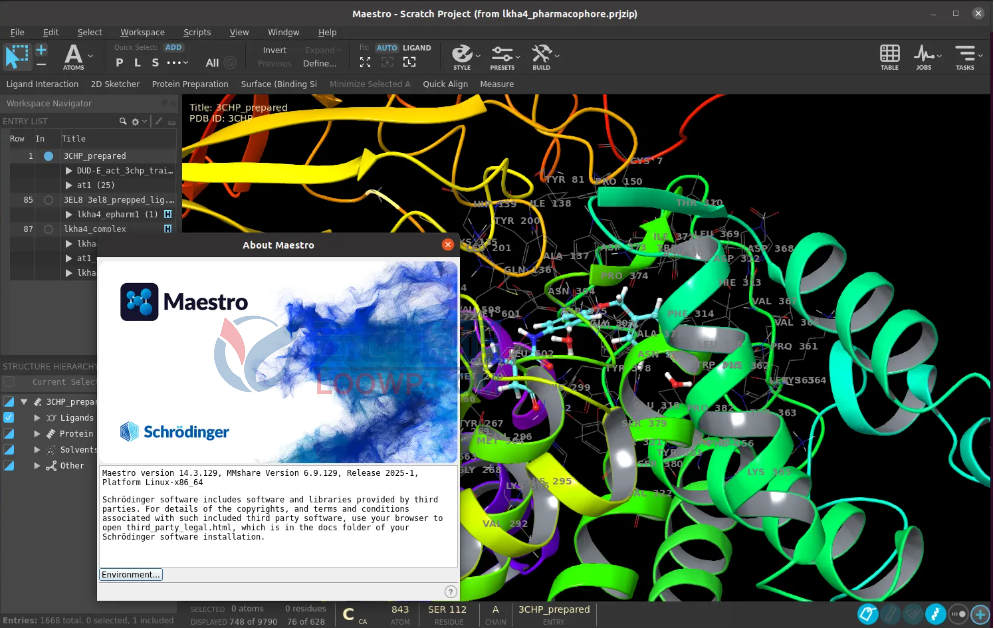Viewport: 994px width, 629px height.
Task: Select All atoms button
Action: (212, 63)
